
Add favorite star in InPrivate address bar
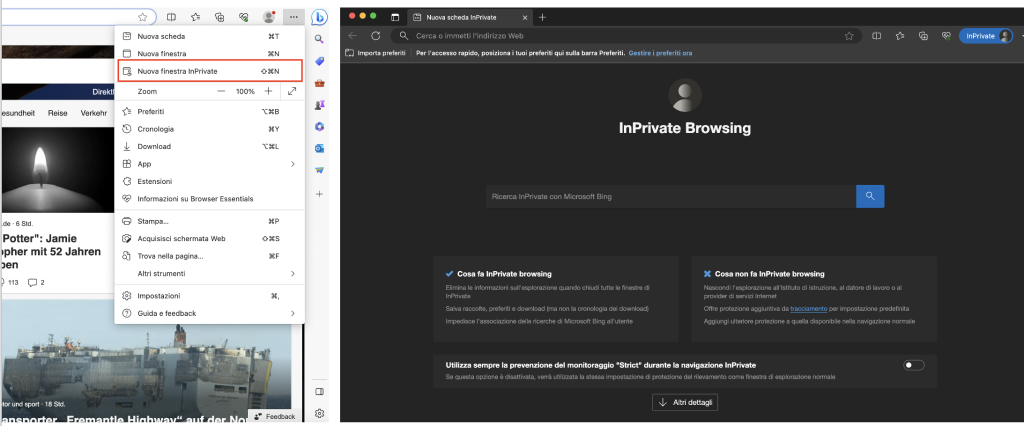pos(849,36)
